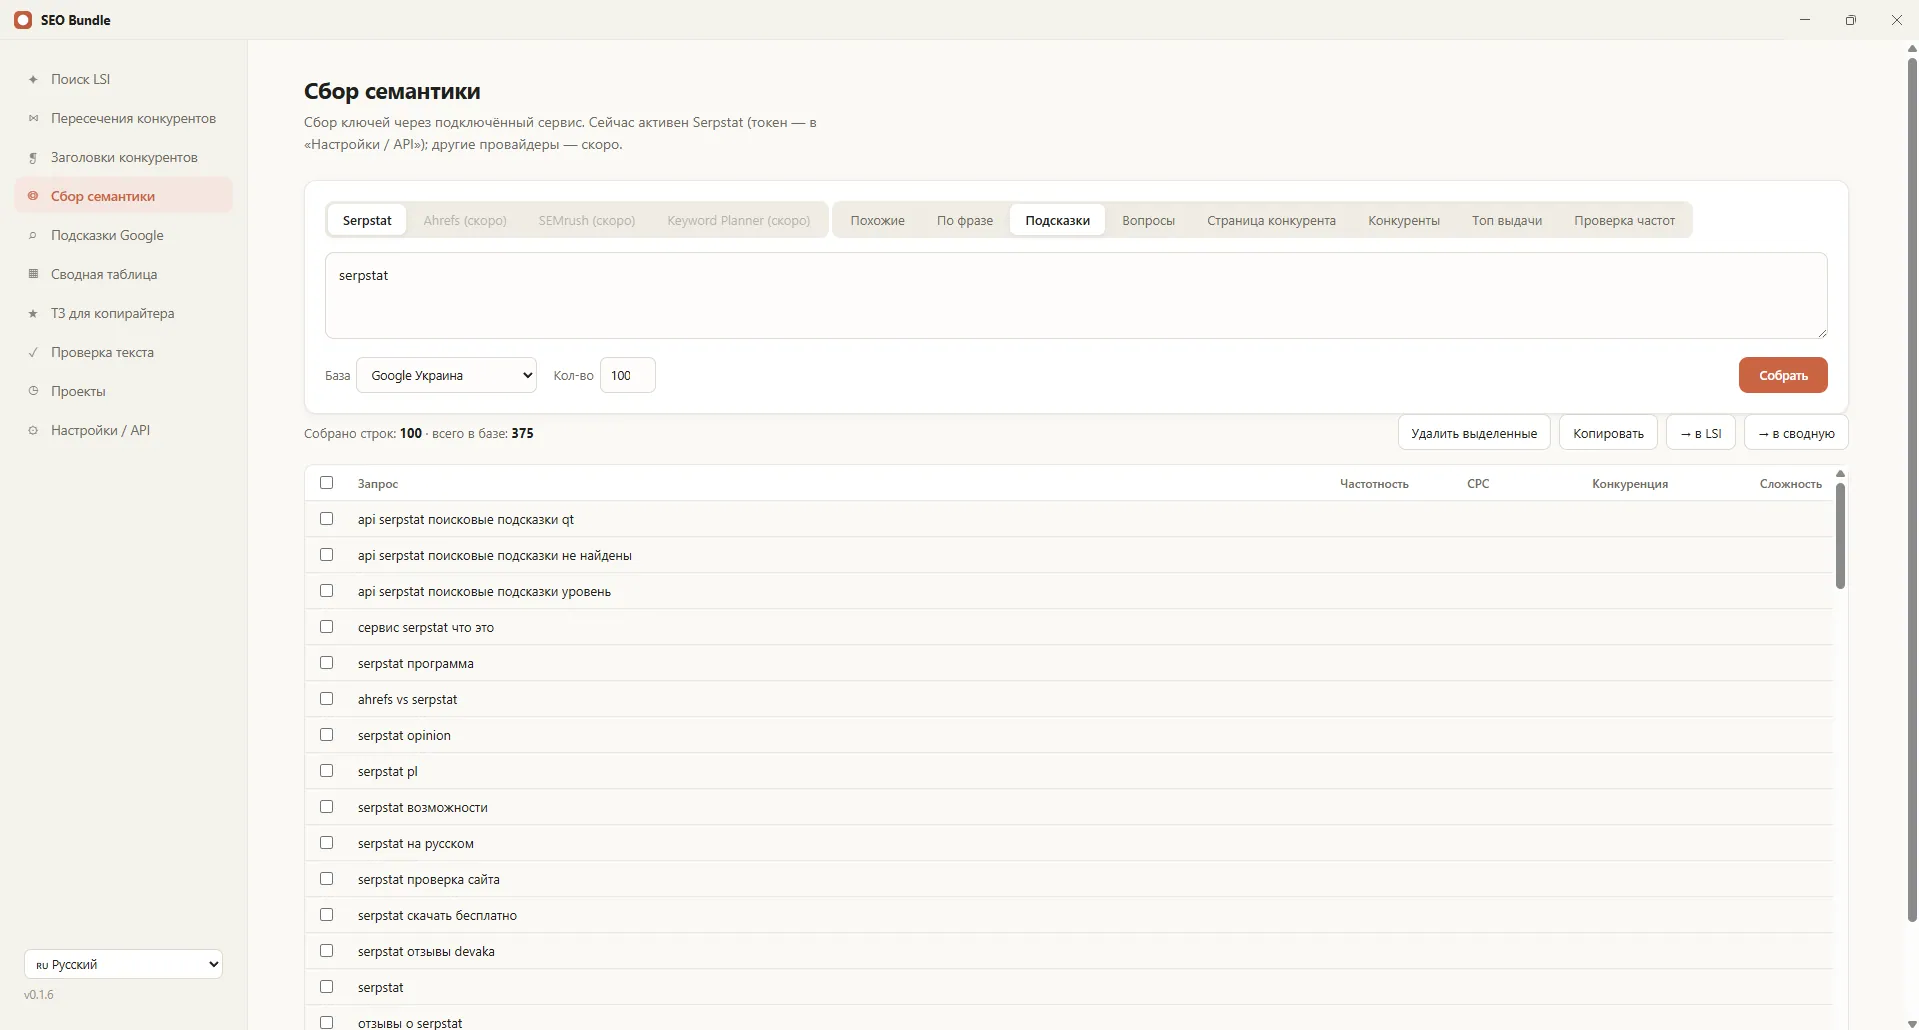Send results with the → в LSI button
Viewport: 1919px width, 1030px height.
click(1701, 433)
